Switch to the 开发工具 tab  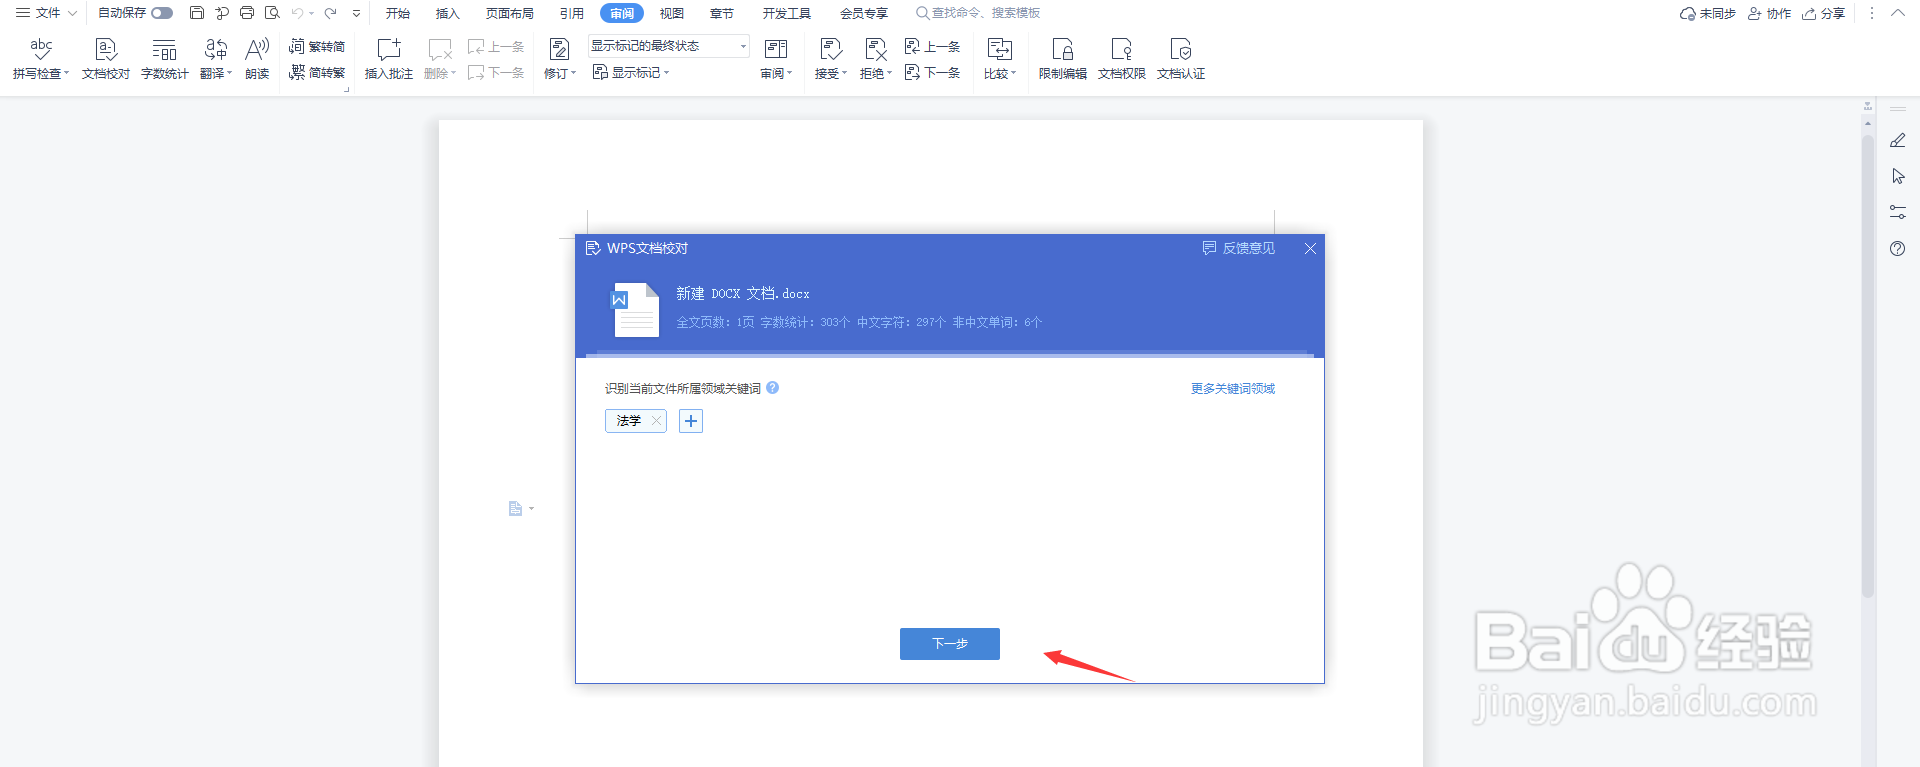pyautogui.click(x=787, y=13)
